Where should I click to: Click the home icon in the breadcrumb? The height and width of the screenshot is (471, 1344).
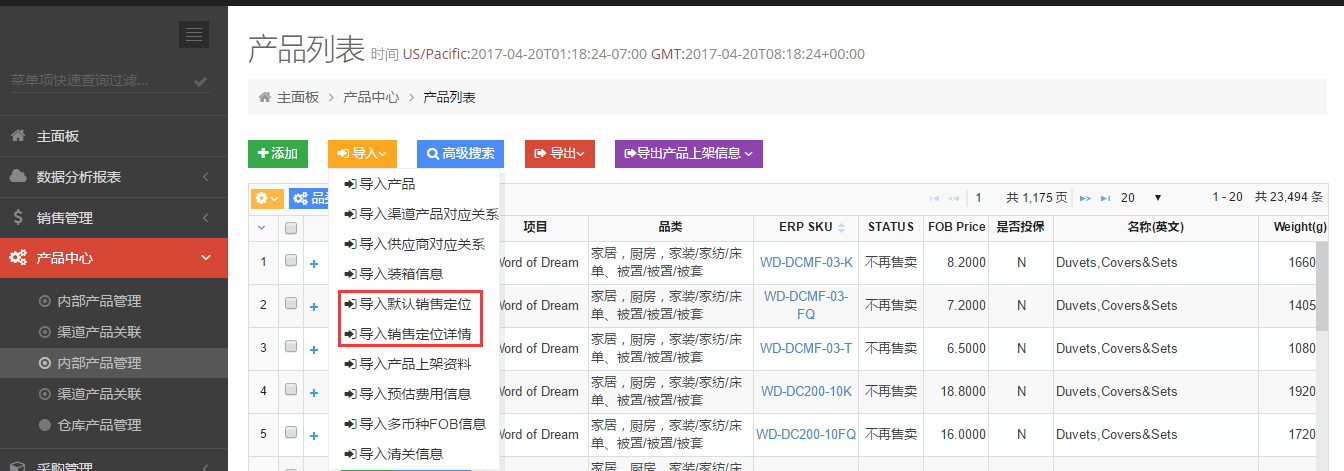[265, 97]
